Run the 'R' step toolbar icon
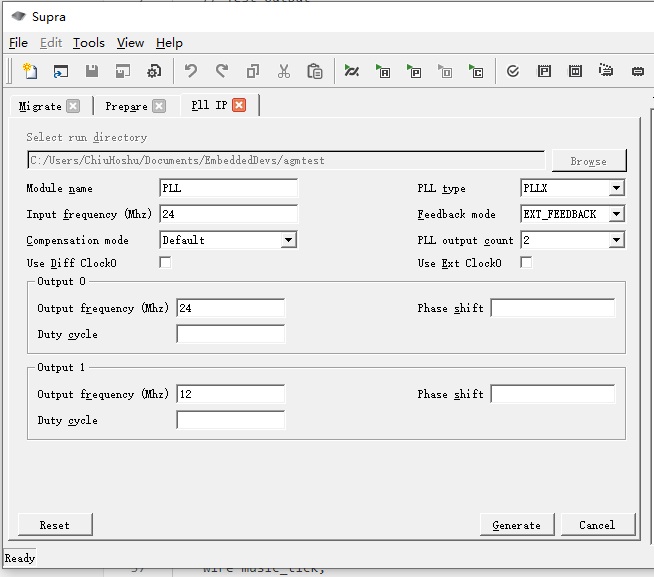Viewport: 654px width, 577px height. click(383, 71)
